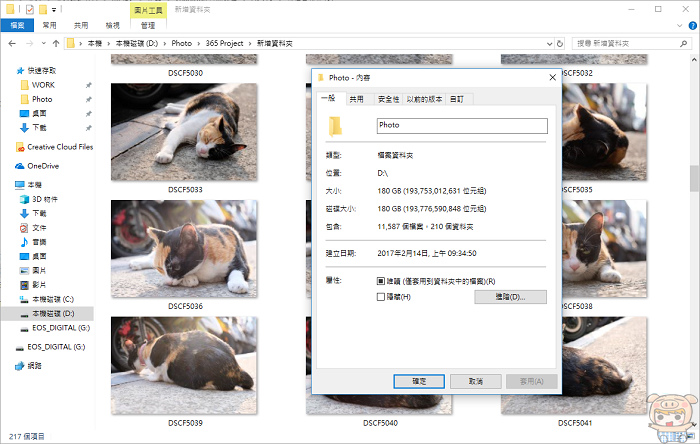The height and width of the screenshot is (444, 700).
Task: Click the OneDrive cloud icon in sidebar
Action: (x=20, y=166)
